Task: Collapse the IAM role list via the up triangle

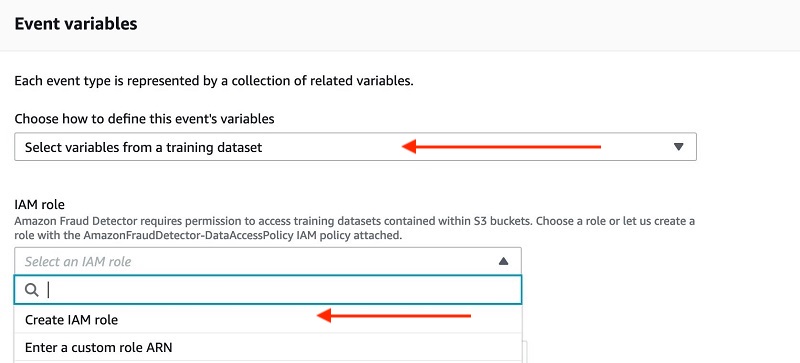Action: 503,261
